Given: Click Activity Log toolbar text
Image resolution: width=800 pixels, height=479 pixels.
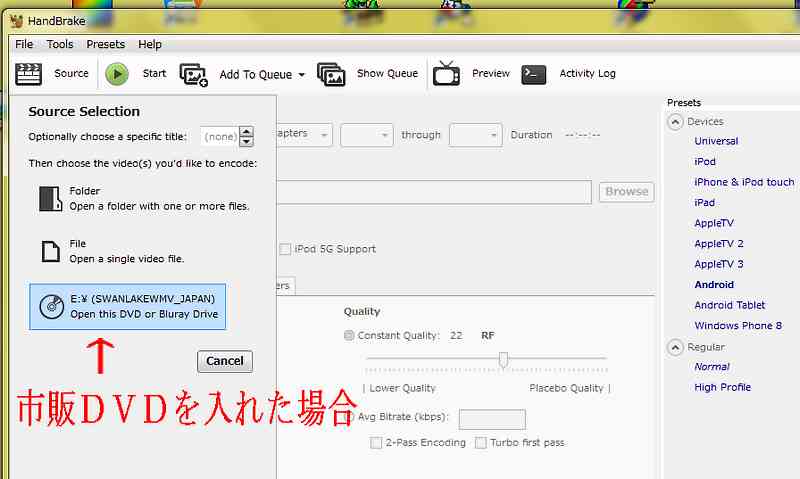Looking at the screenshot, I should pos(587,73).
